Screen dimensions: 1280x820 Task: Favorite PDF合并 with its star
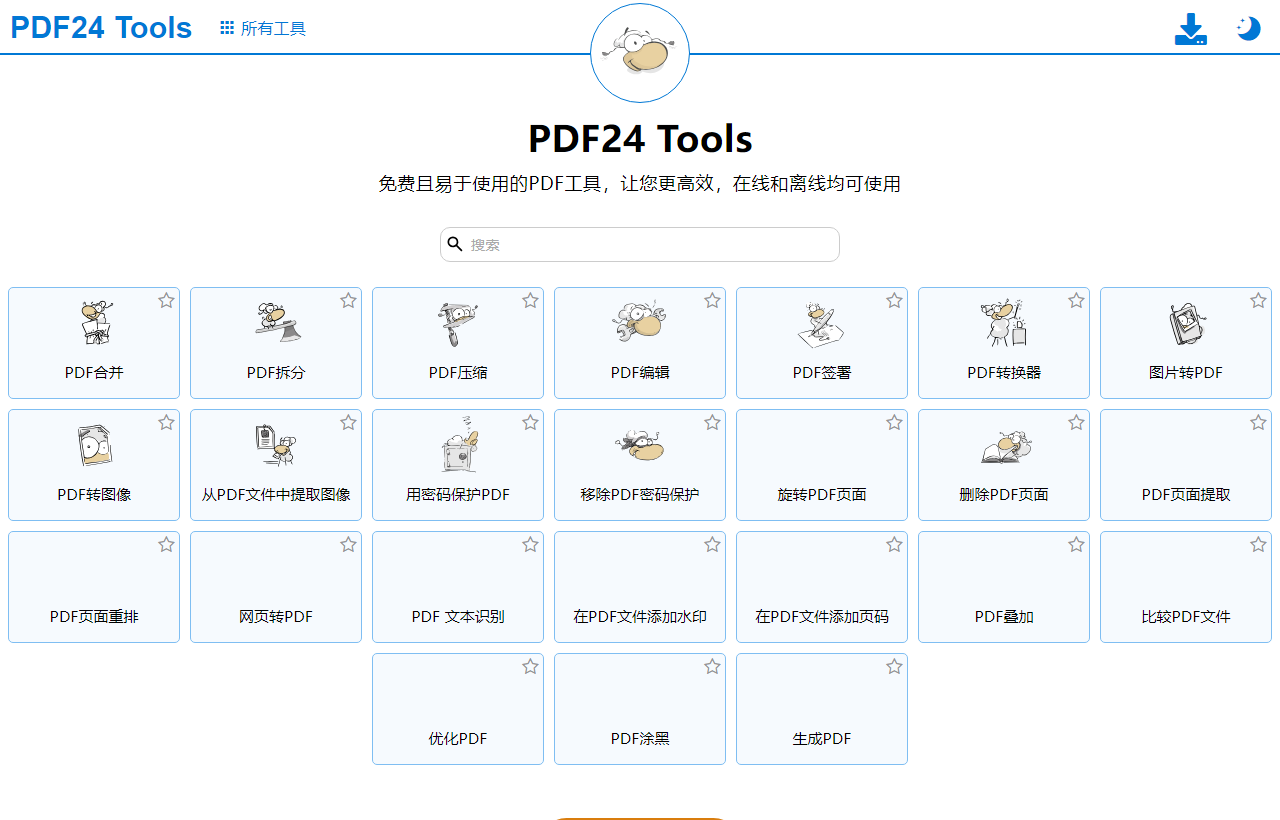click(x=166, y=300)
